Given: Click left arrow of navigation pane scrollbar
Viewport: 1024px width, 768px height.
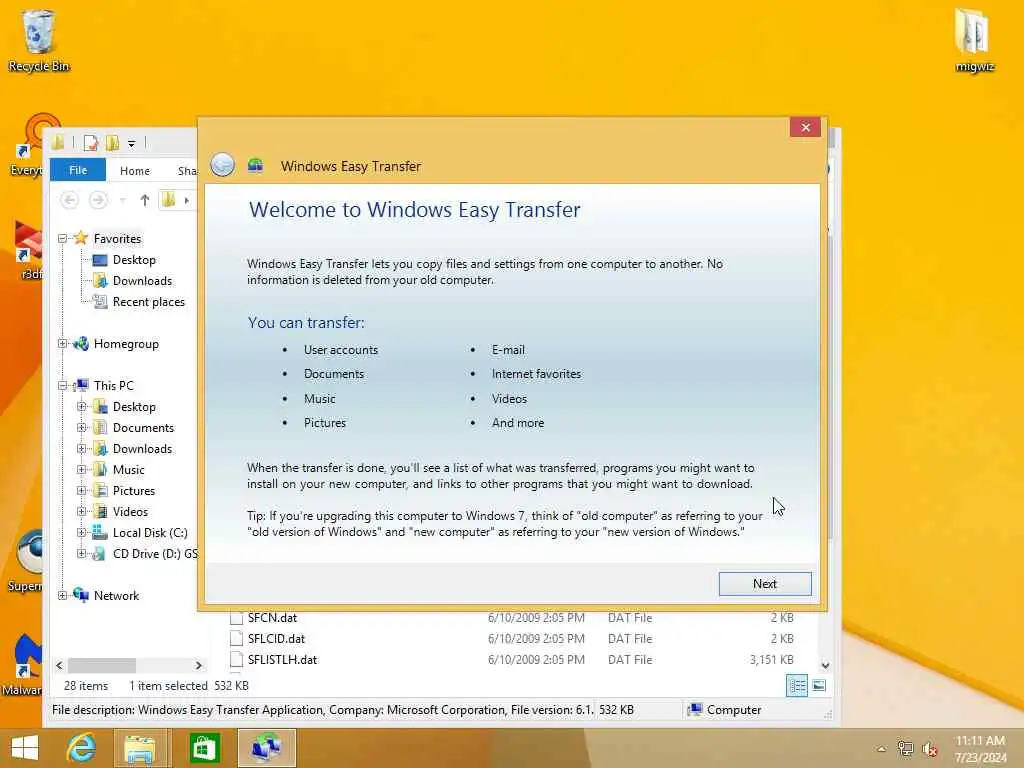Looking at the screenshot, I should coord(59,665).
